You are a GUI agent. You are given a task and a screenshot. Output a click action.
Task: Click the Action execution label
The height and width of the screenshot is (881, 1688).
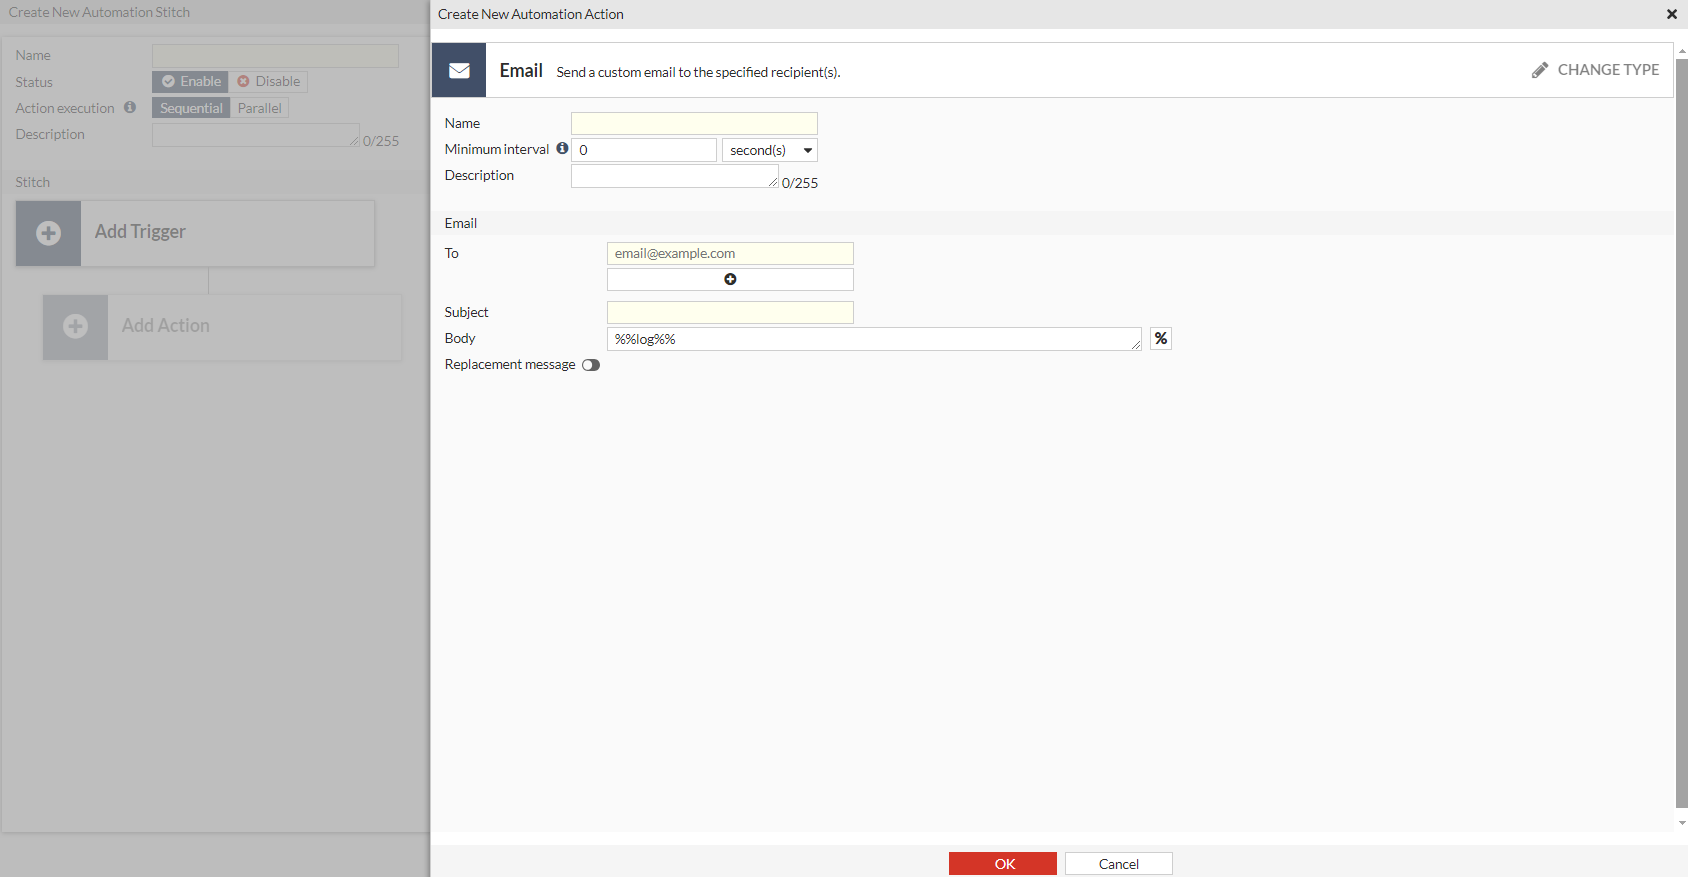coord(65,108)
